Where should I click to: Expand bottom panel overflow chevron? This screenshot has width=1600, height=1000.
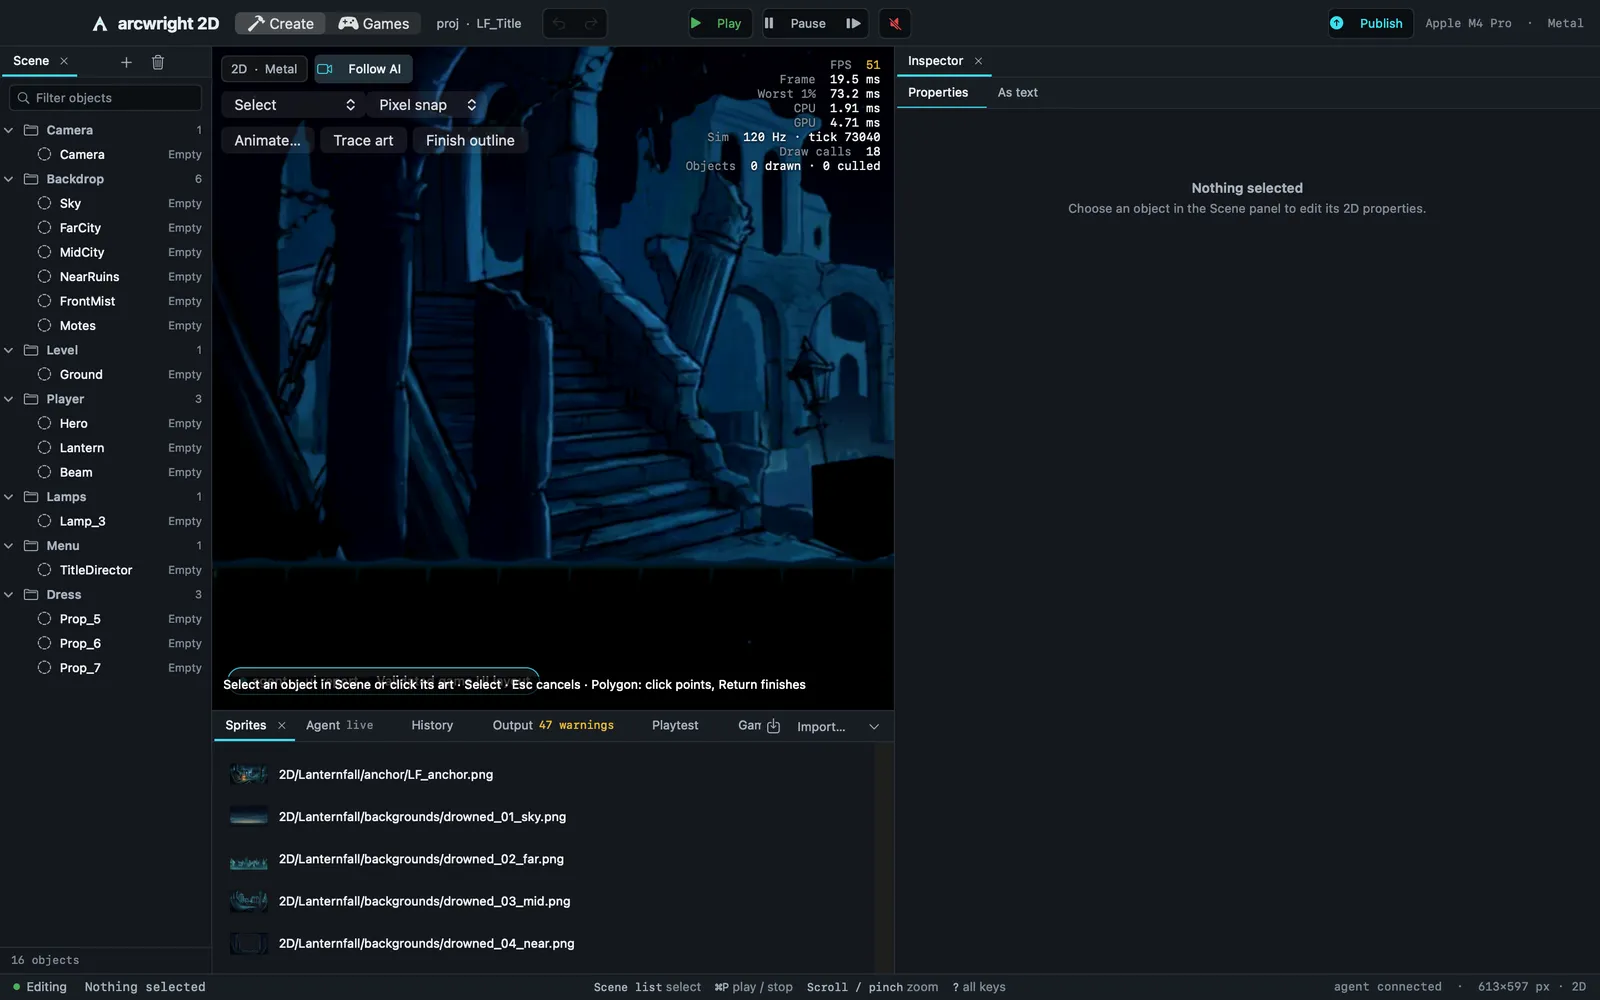pos(874,727)
